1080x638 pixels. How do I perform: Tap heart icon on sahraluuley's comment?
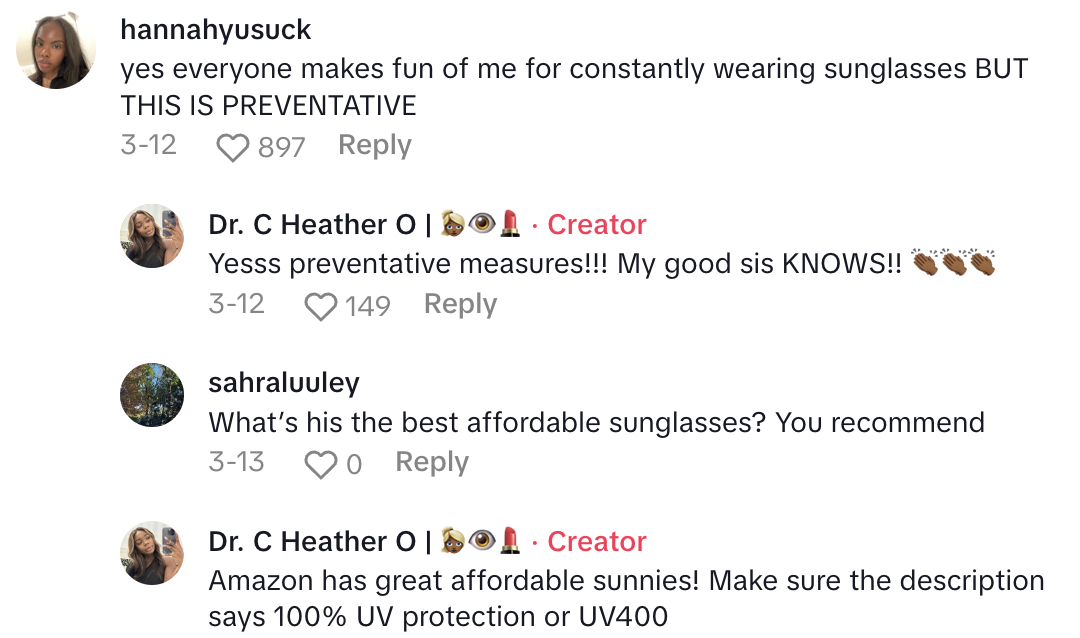[x=320, y=464]
